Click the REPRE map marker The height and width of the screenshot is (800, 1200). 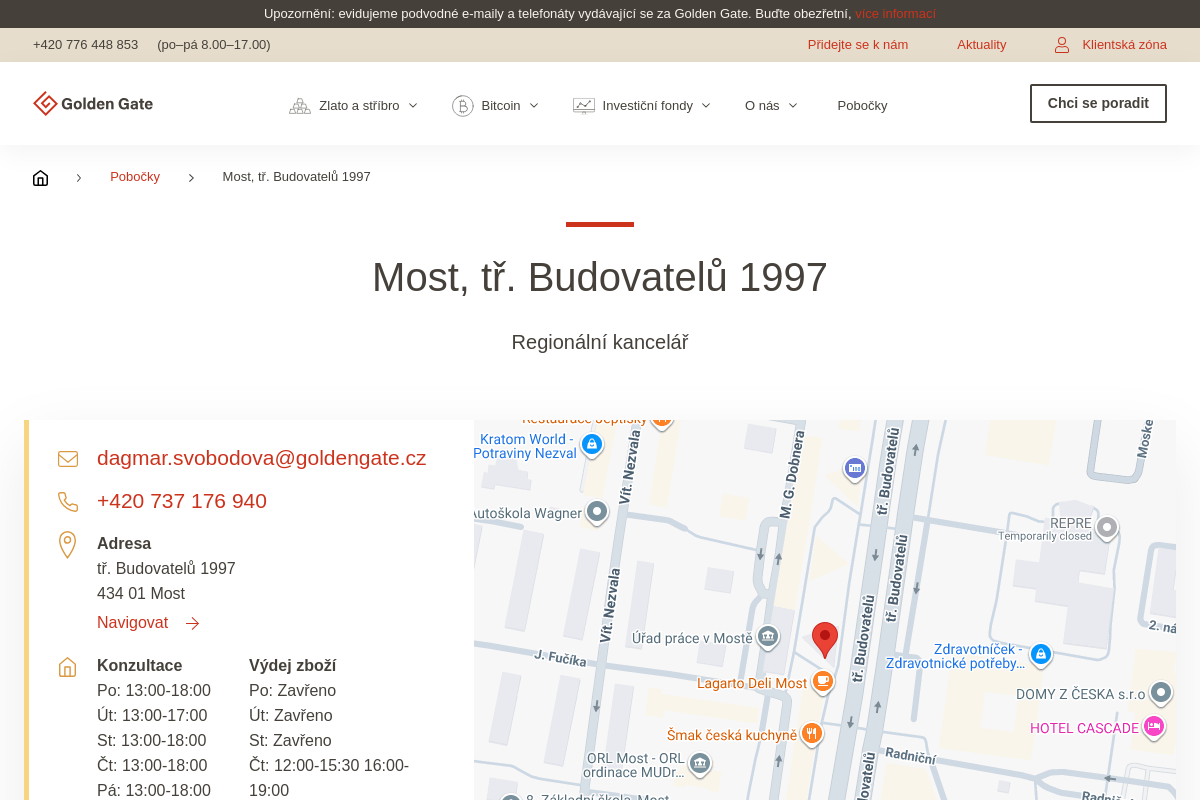click(1106, 526)
